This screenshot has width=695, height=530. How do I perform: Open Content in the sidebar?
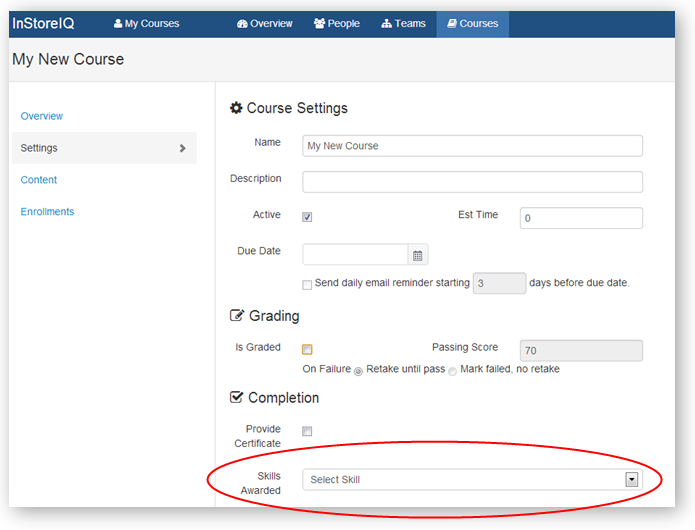(39, 180)
